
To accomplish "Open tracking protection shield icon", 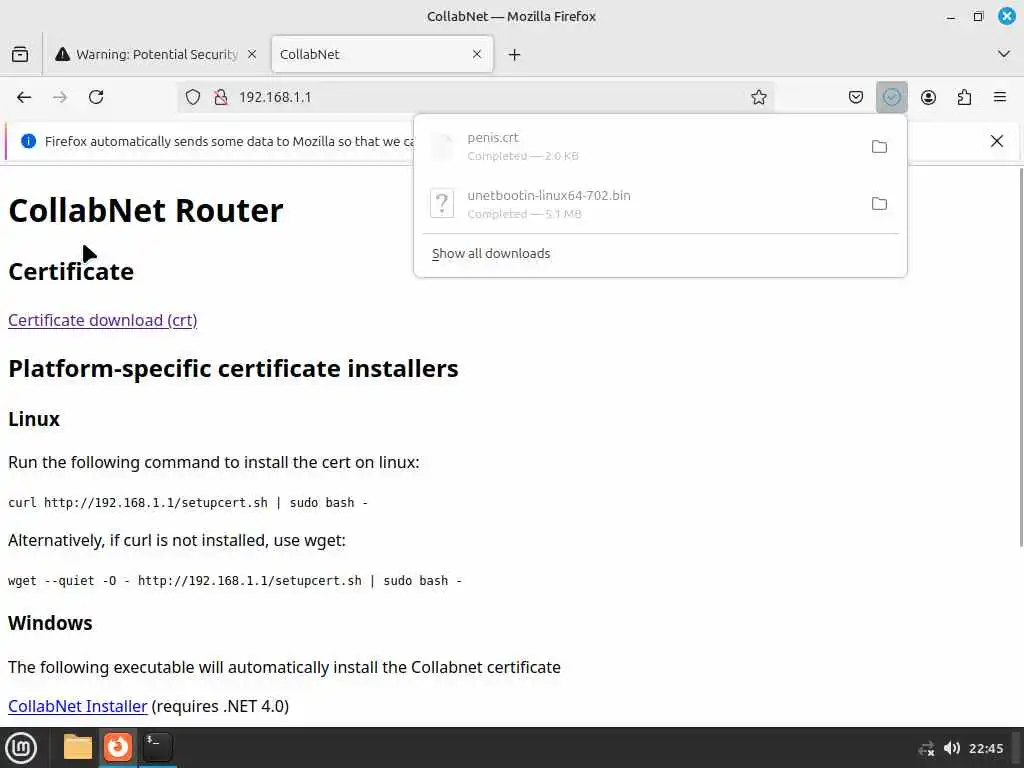I will [193, 97].
